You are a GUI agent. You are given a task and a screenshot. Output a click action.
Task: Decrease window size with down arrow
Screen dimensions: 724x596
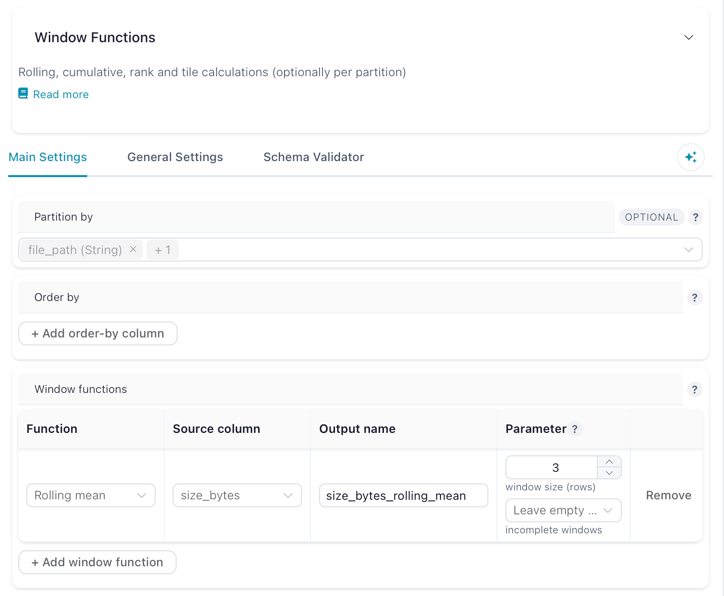tap(609, 473)
